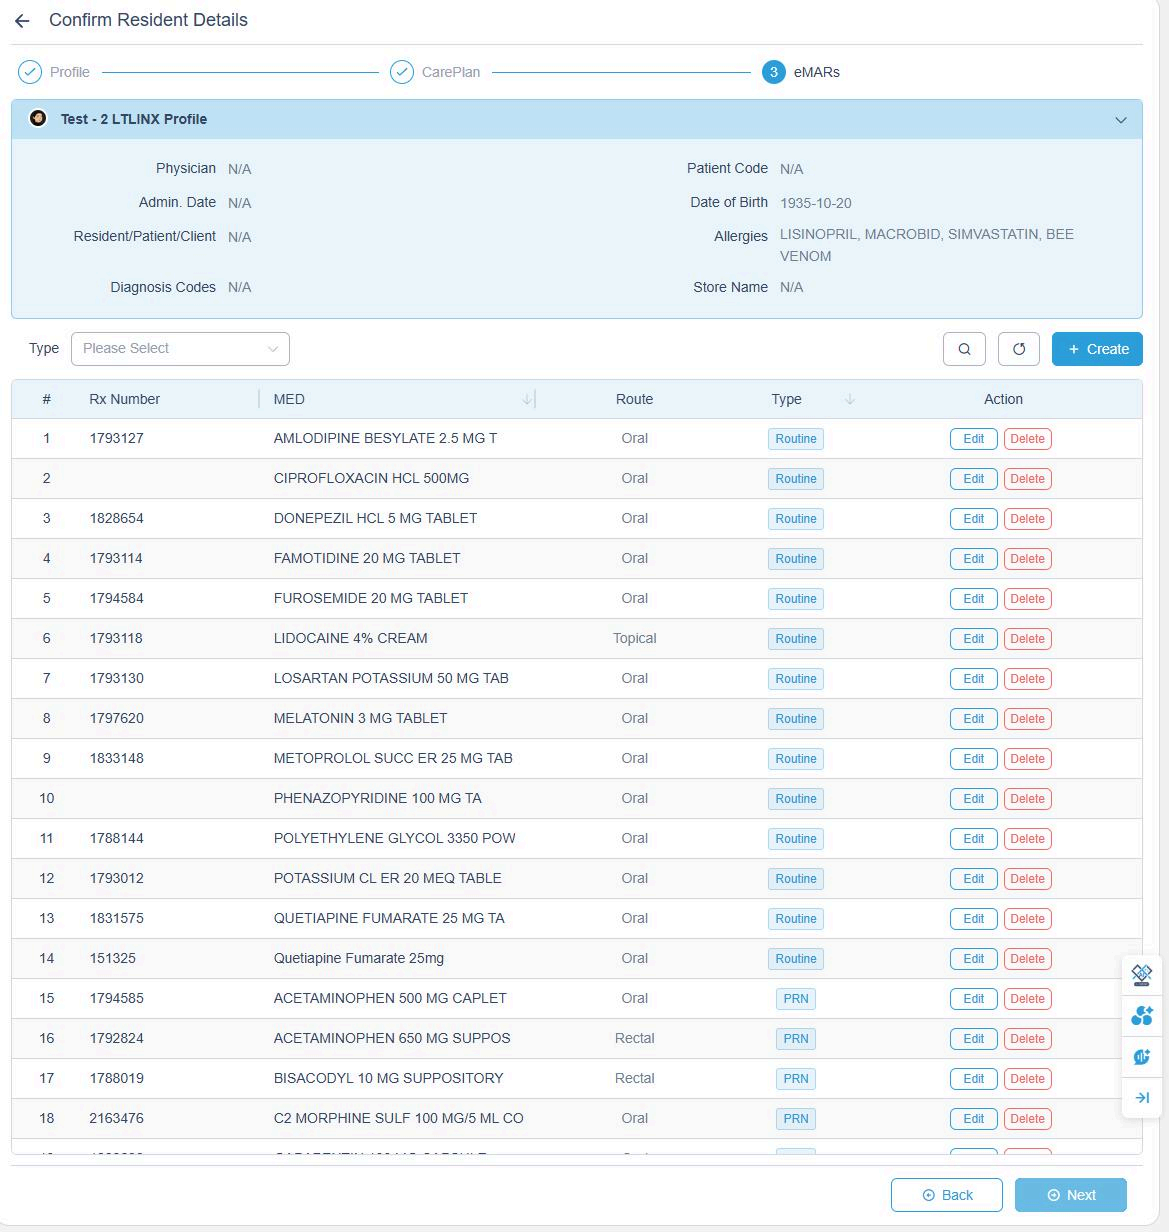Open the Type 'Please Select' dropdown

click(180, 349)
